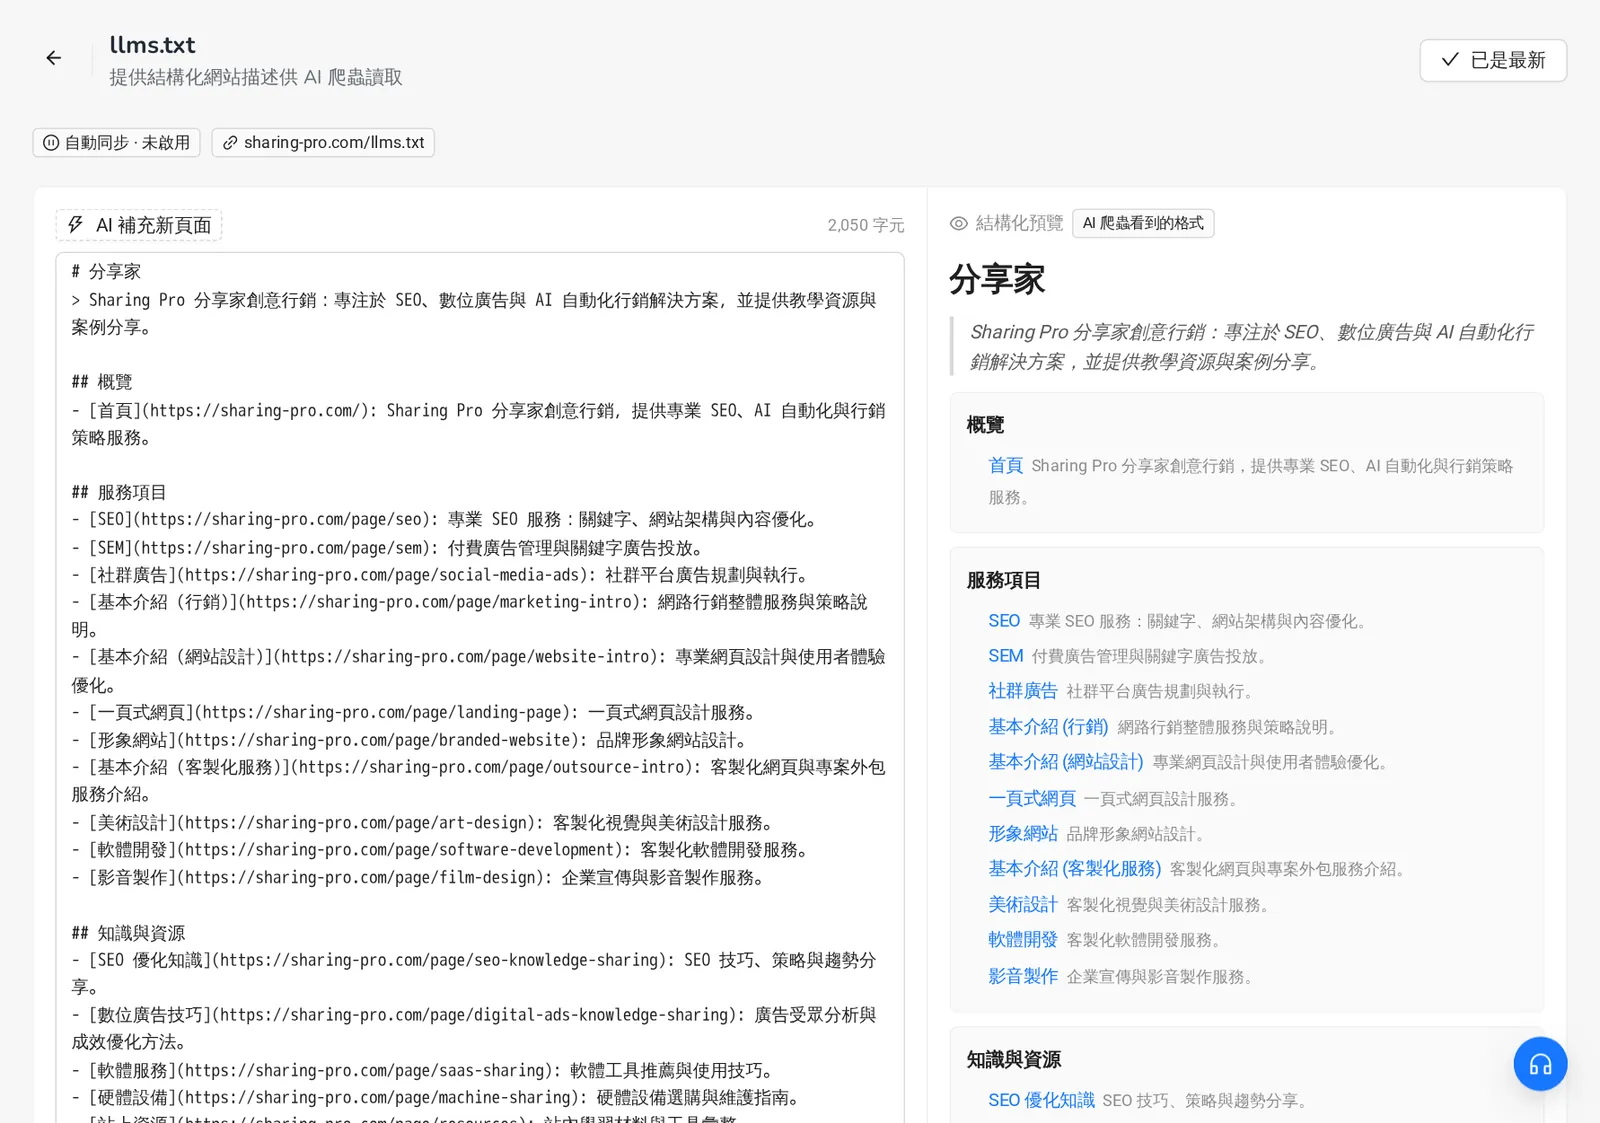This screenshot has width=1600, height=1123.
Task: Open the SEM preview link
Action: pyautogui.click(x=1005, y=656)
